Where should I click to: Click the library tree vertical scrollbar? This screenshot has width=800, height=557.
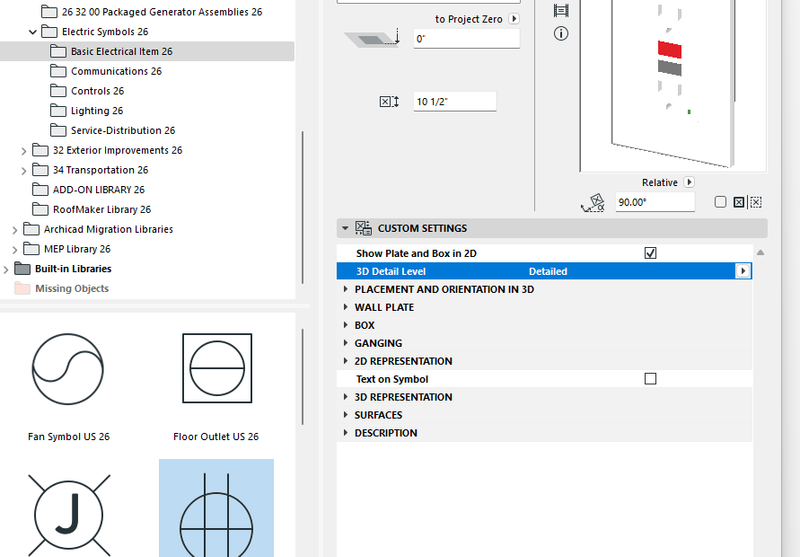[303, 207]
